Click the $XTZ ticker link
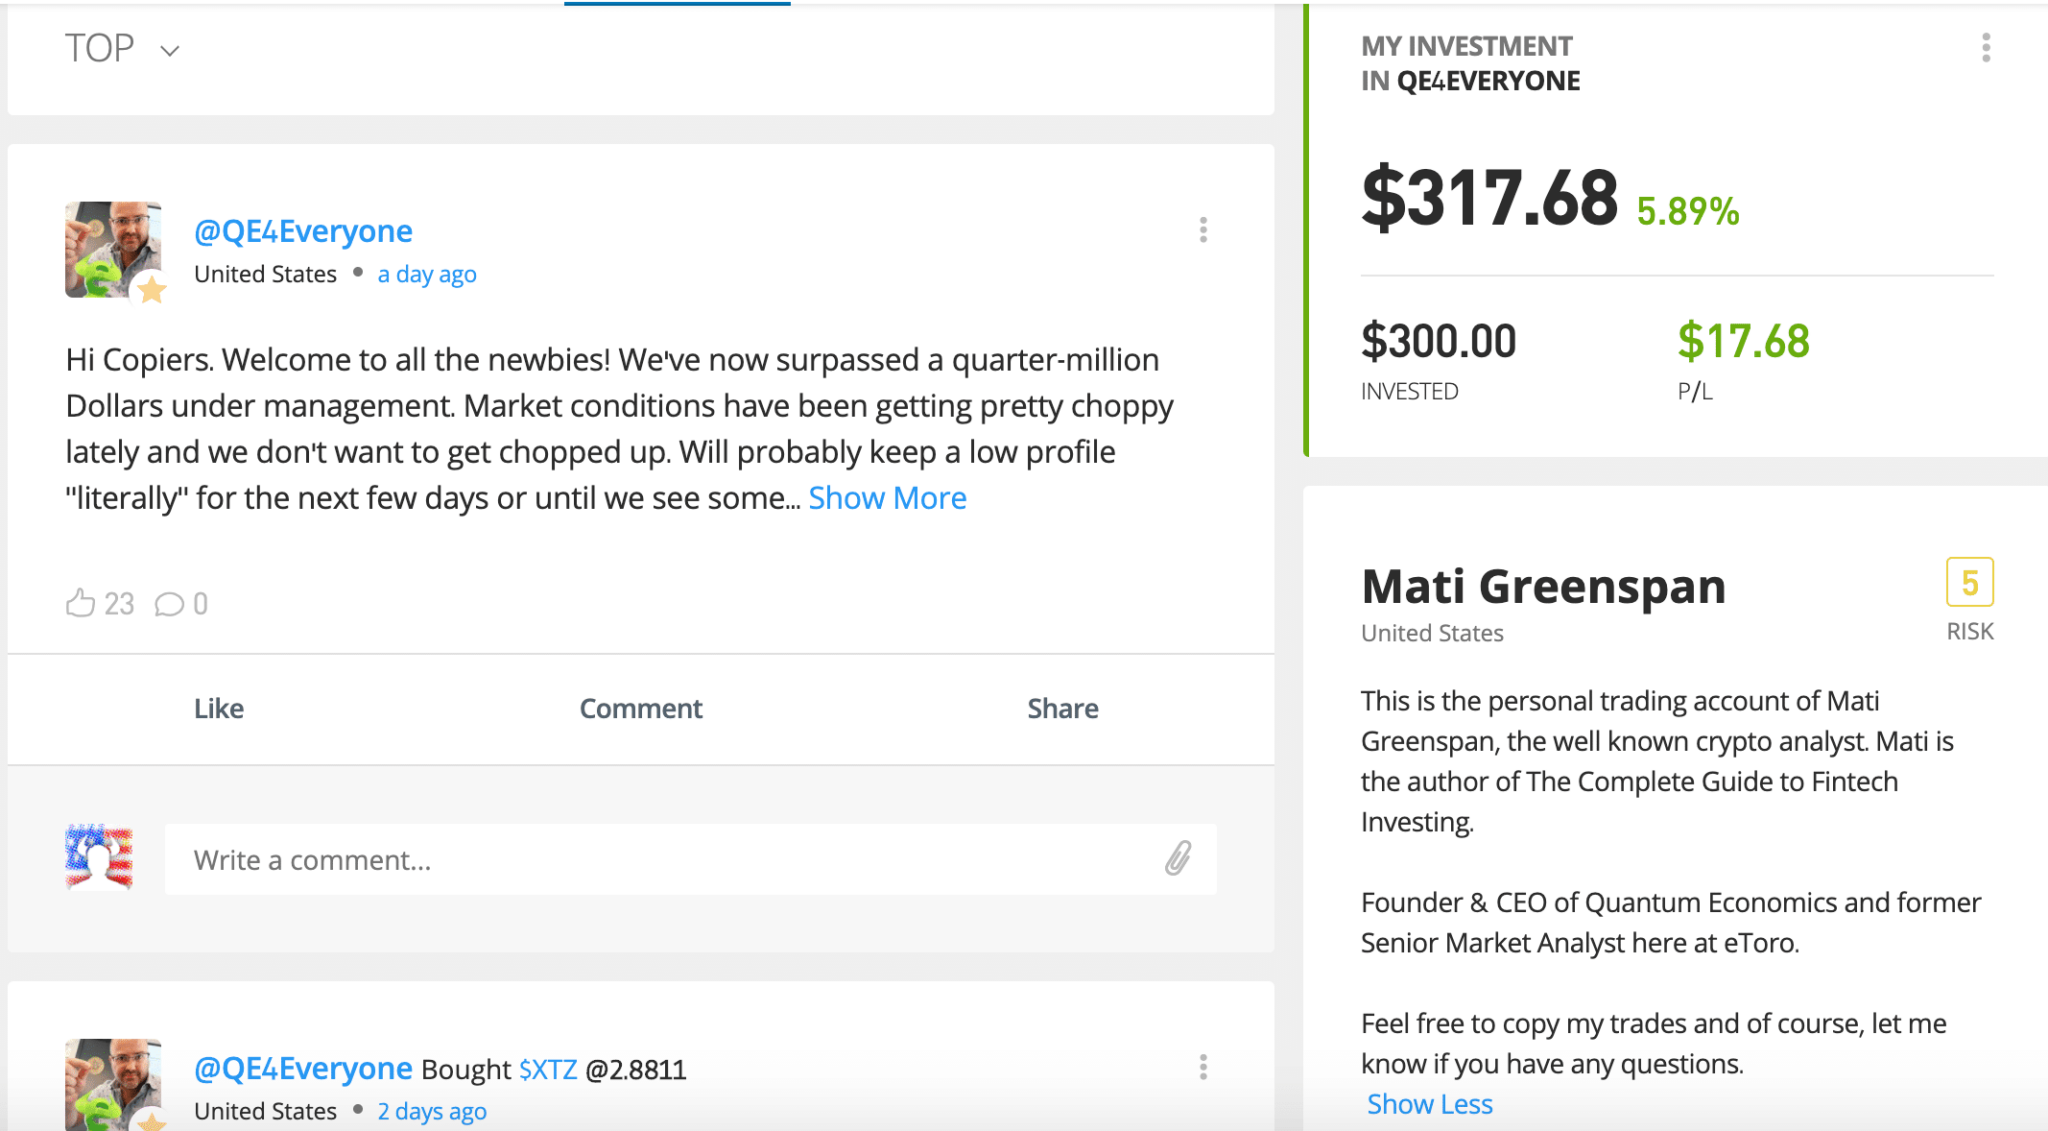 [548, 1069]
